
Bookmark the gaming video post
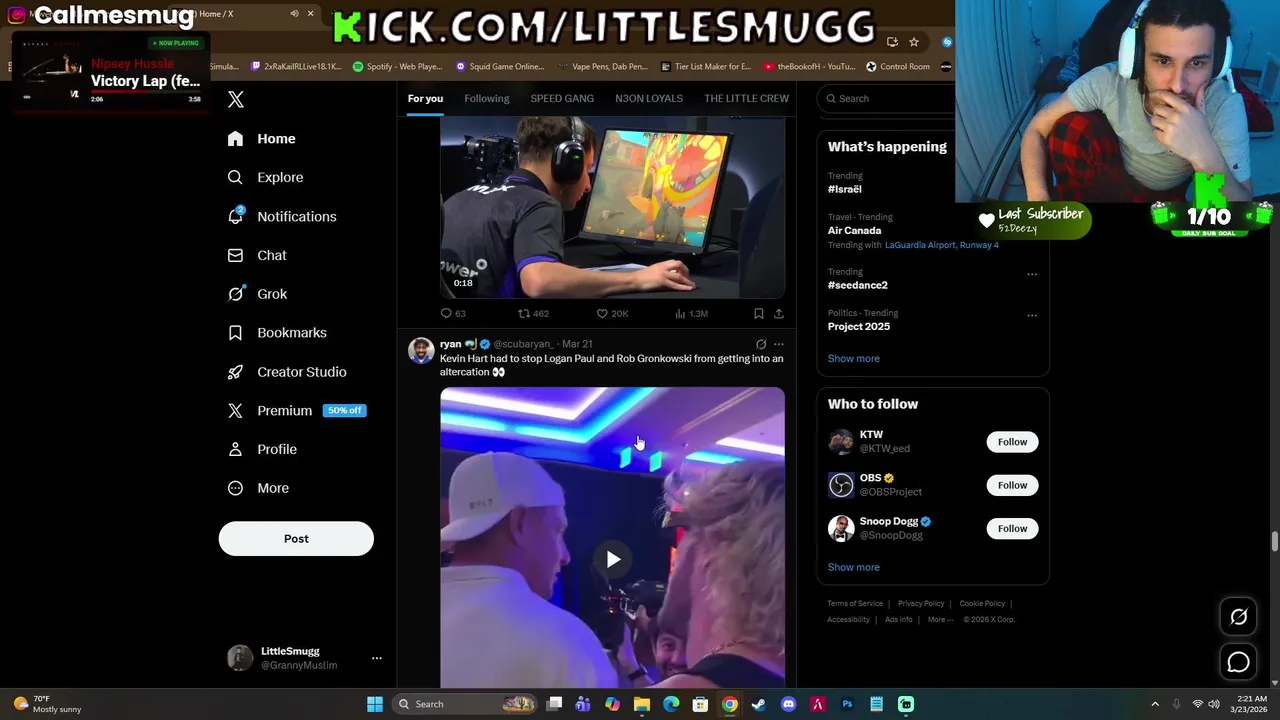pyautogui.click(x=759, y=314)
